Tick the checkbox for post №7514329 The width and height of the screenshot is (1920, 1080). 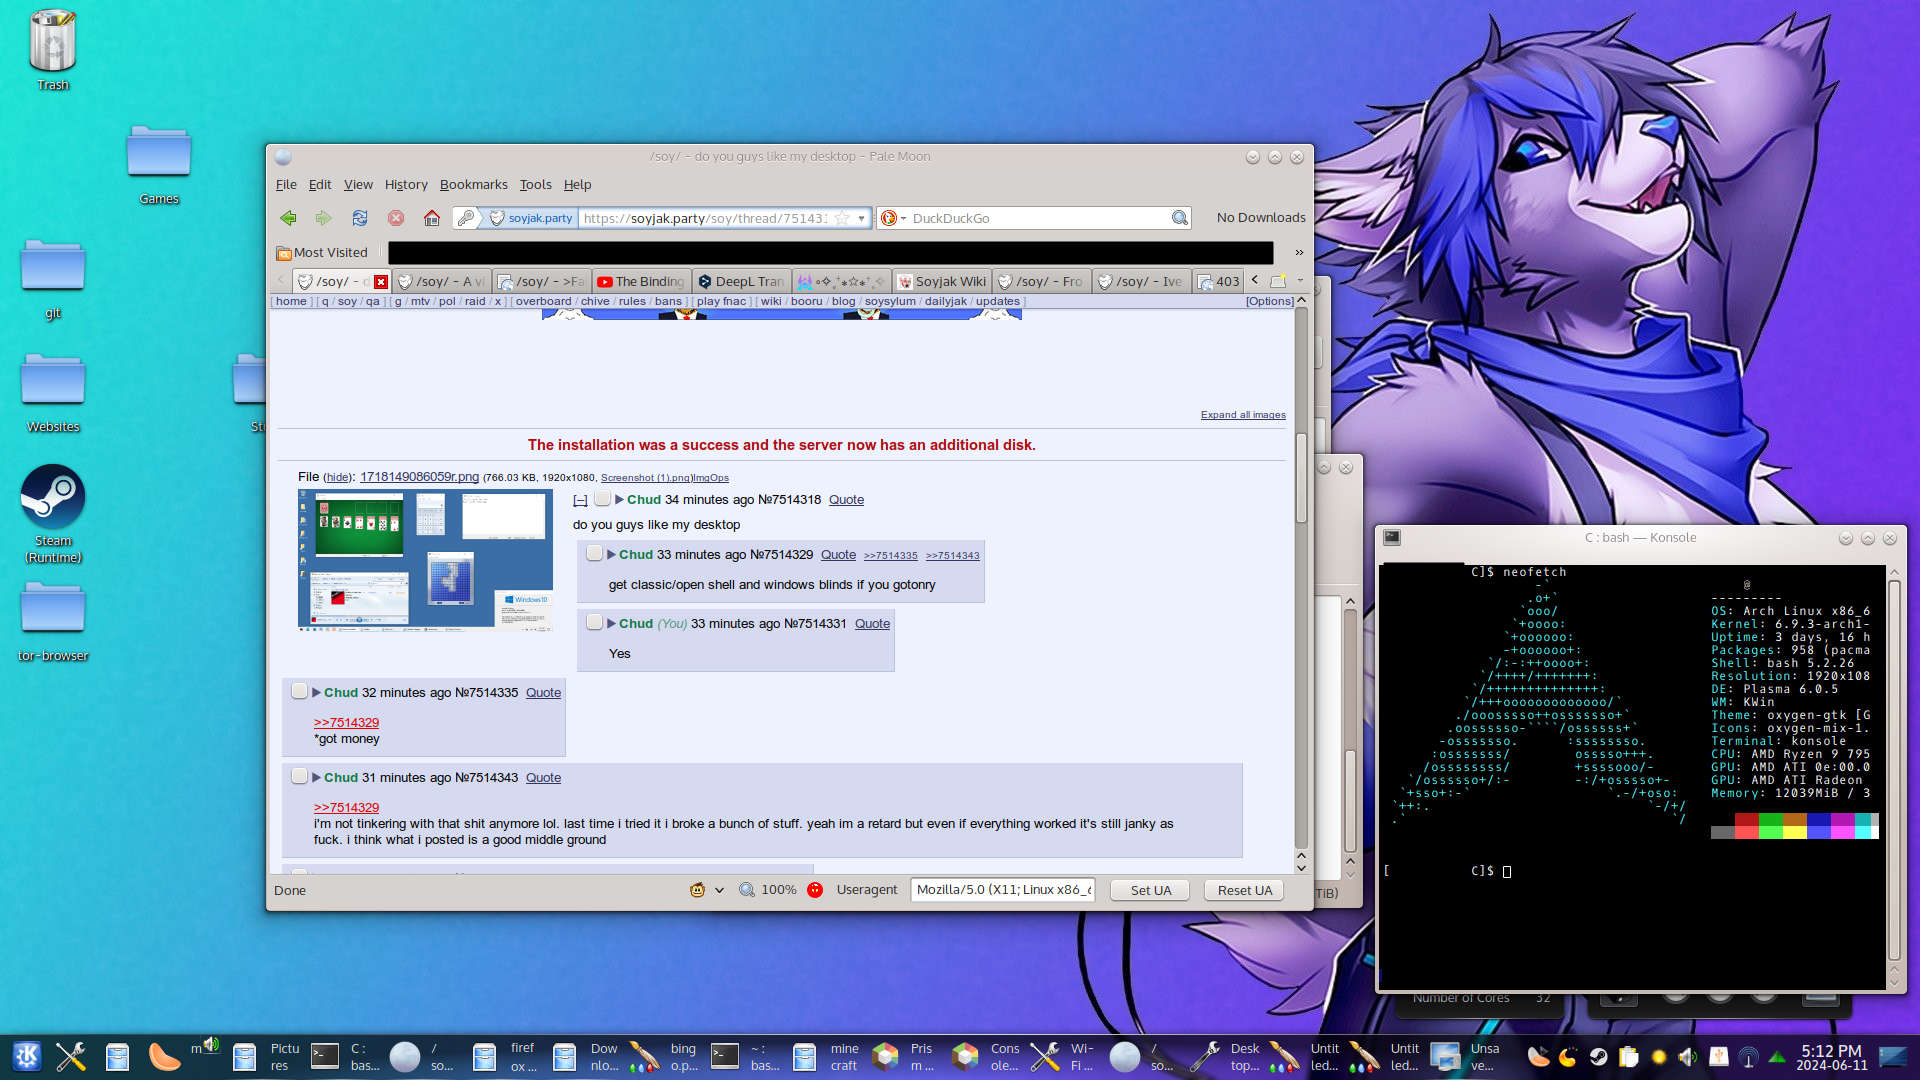[594, 554]
